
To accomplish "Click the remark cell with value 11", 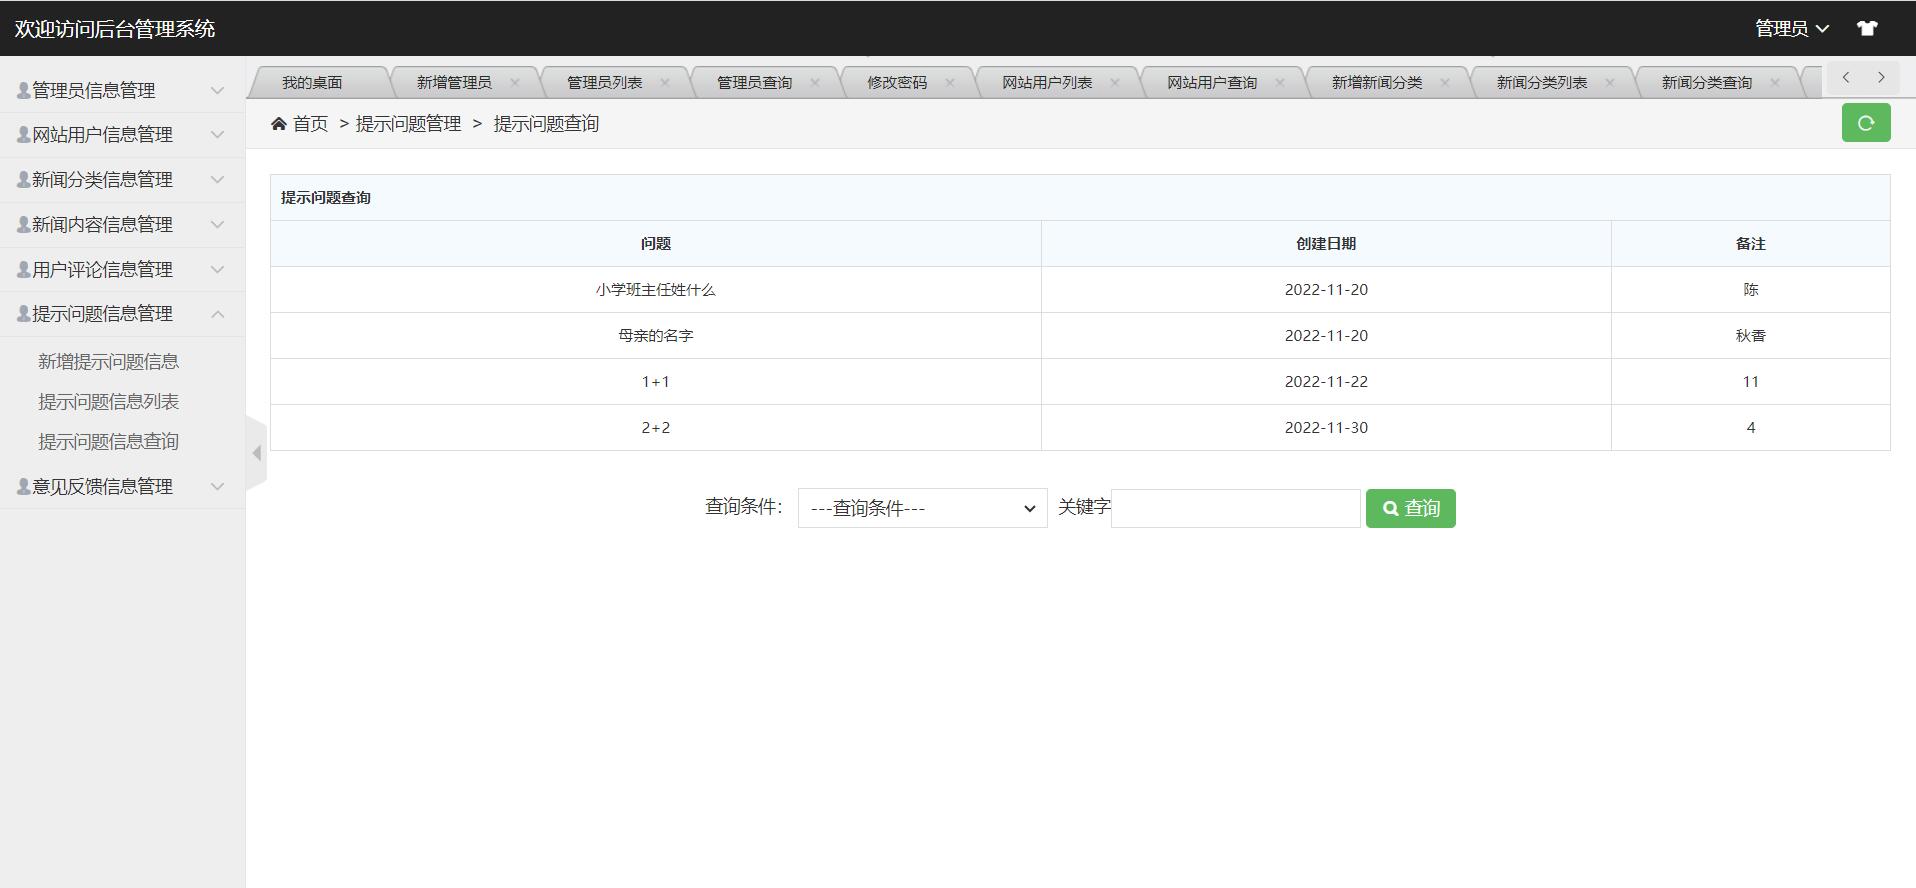I will click(x=1751, y=381).
